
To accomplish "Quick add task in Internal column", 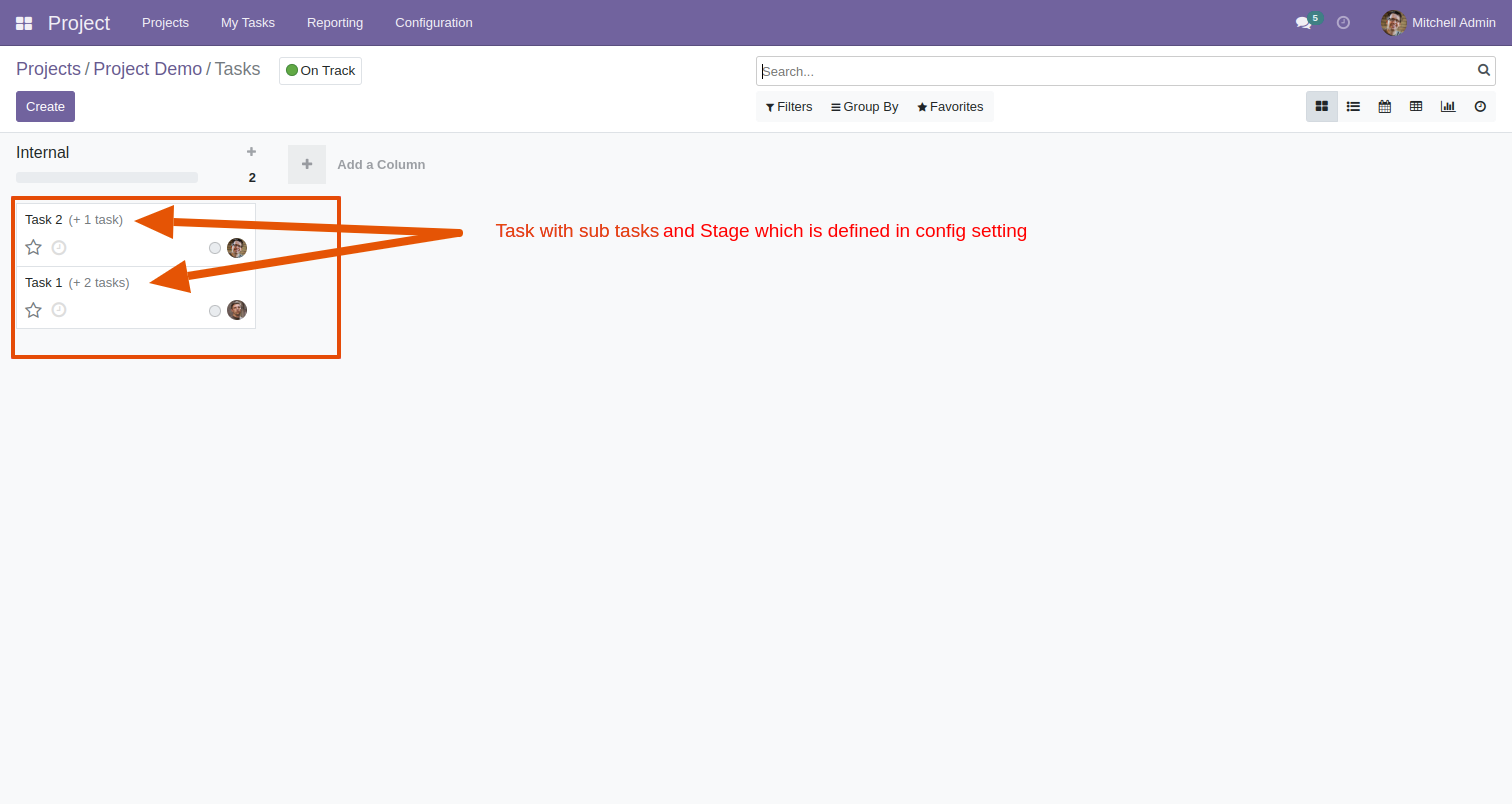I will click(251, 152).
